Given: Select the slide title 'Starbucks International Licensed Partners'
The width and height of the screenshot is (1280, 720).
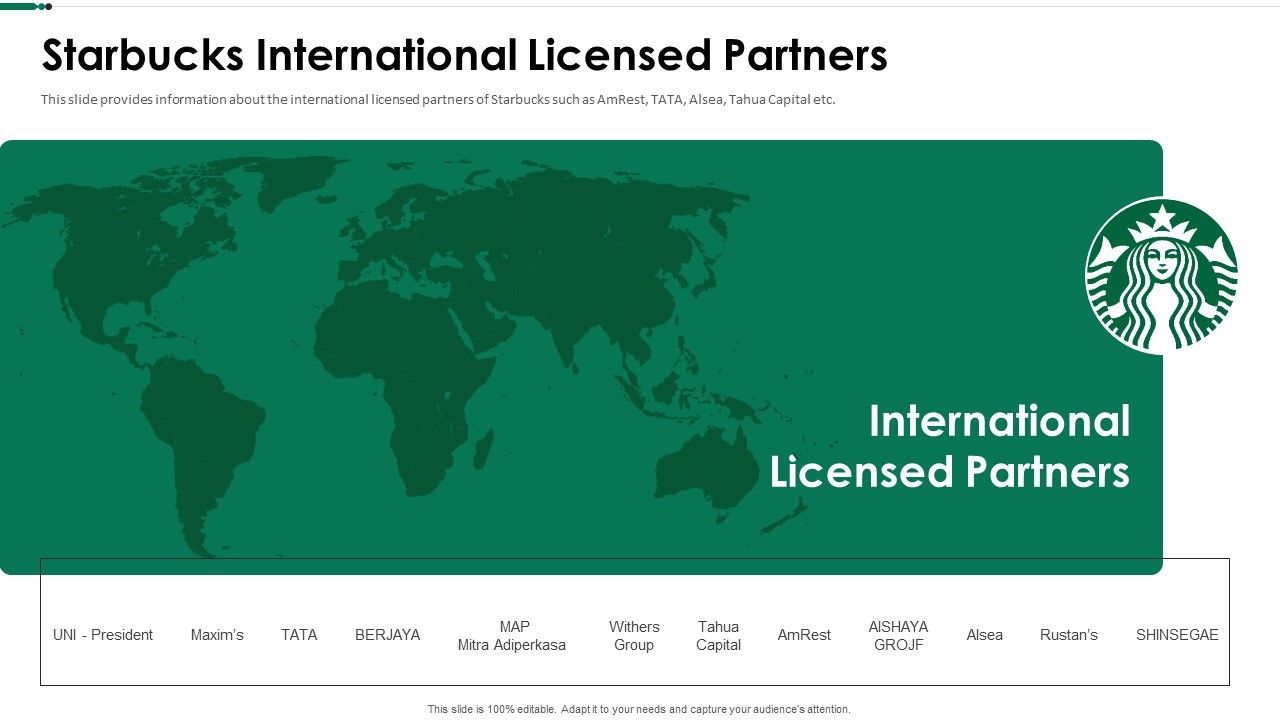Looking at the screenshot, I should 464,56.
